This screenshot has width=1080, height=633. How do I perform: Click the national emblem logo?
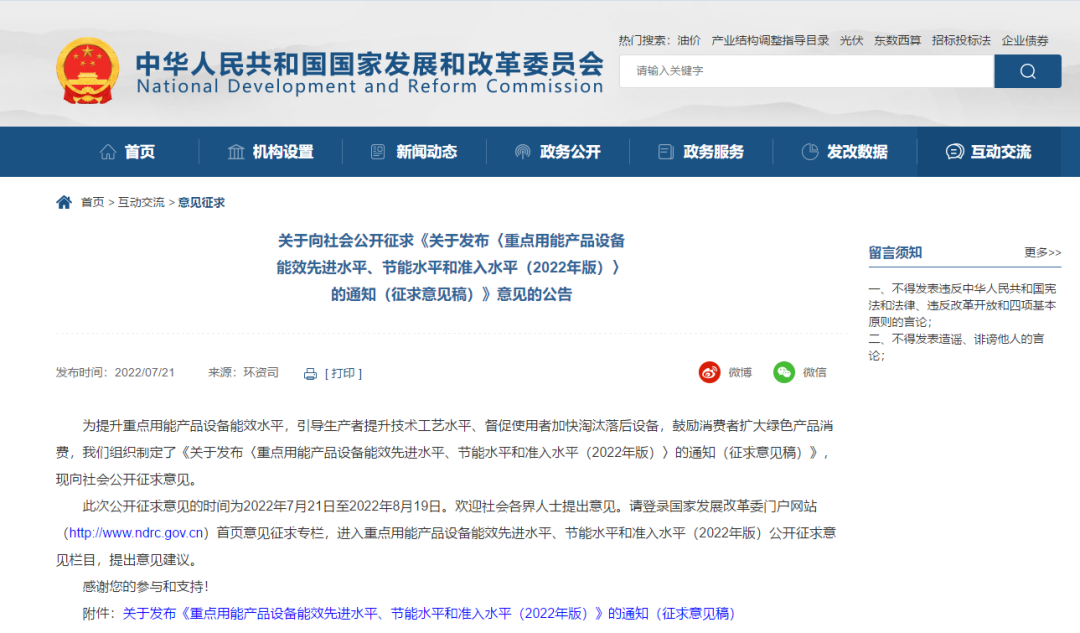(87, 72)
